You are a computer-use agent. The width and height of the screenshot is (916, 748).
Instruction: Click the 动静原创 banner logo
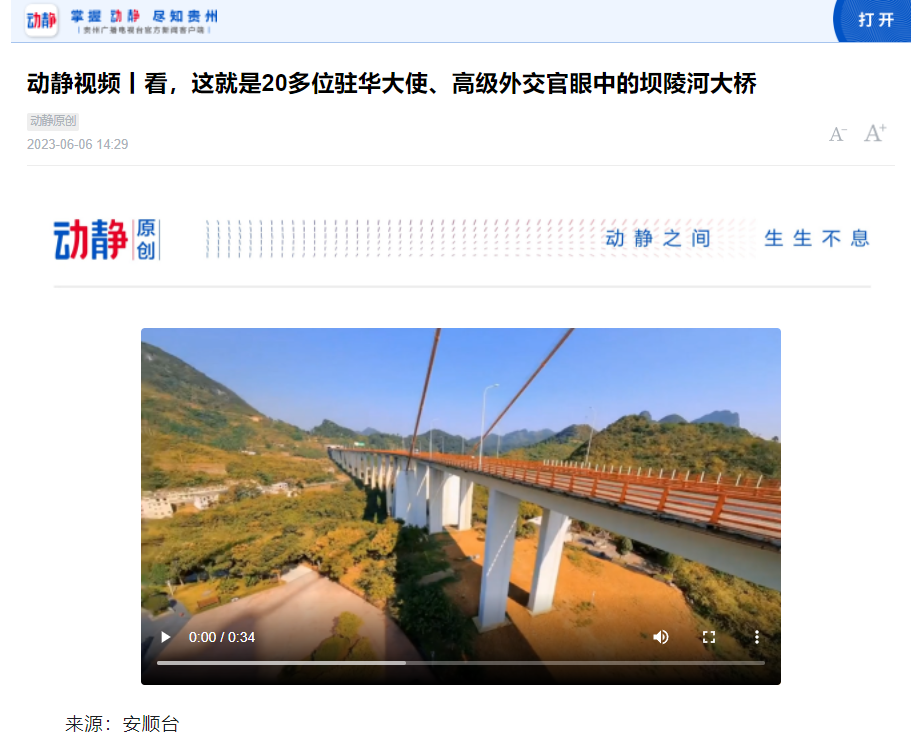click(x=107, y=240)
